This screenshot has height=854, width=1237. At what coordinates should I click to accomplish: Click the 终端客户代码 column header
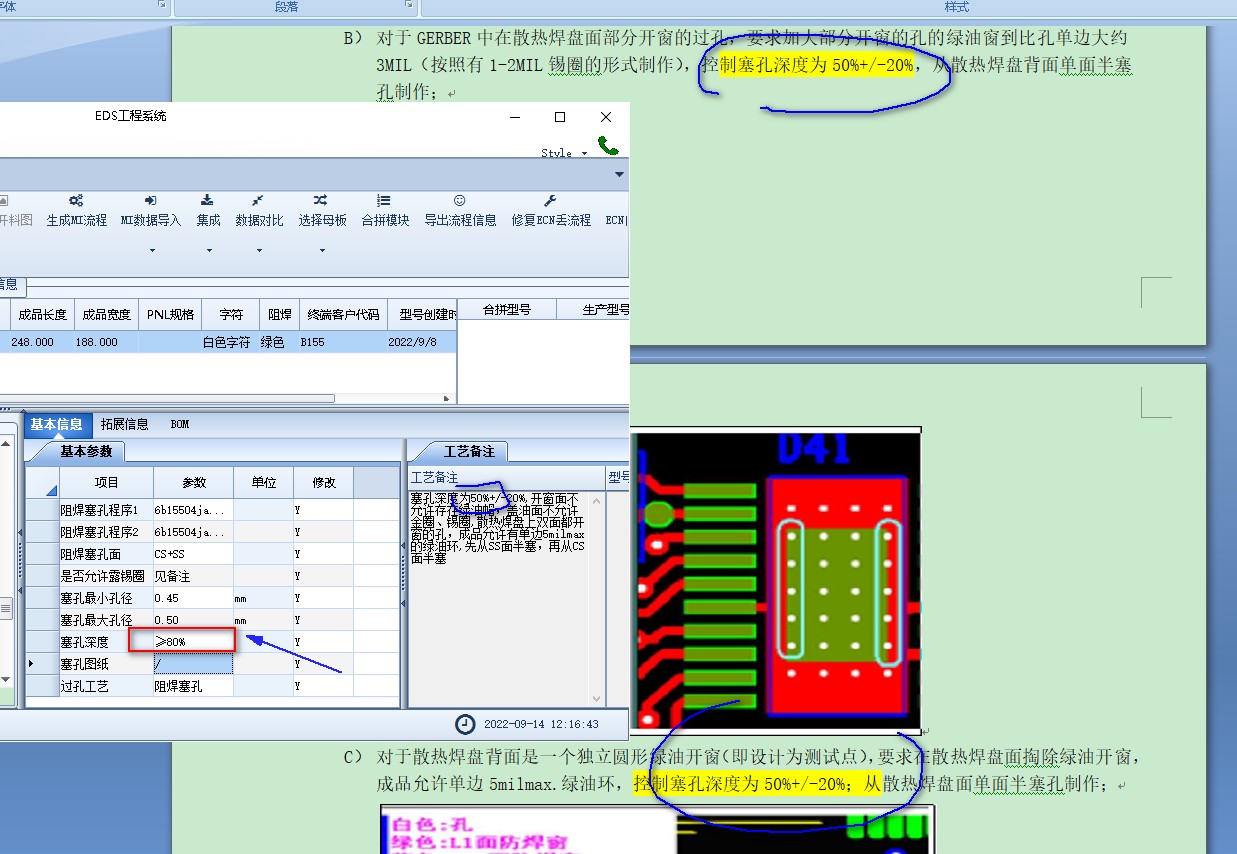(343, 314)
